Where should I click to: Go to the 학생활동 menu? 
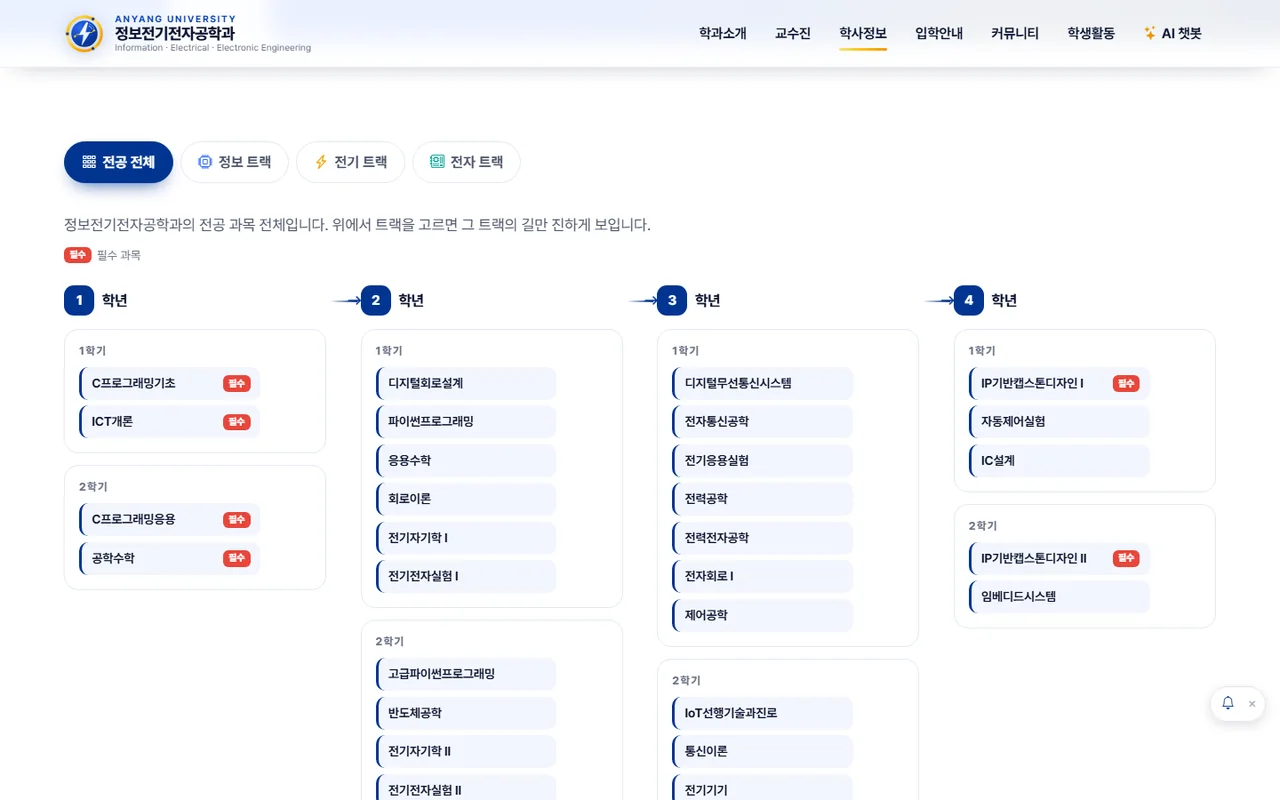click(1091, 33)
